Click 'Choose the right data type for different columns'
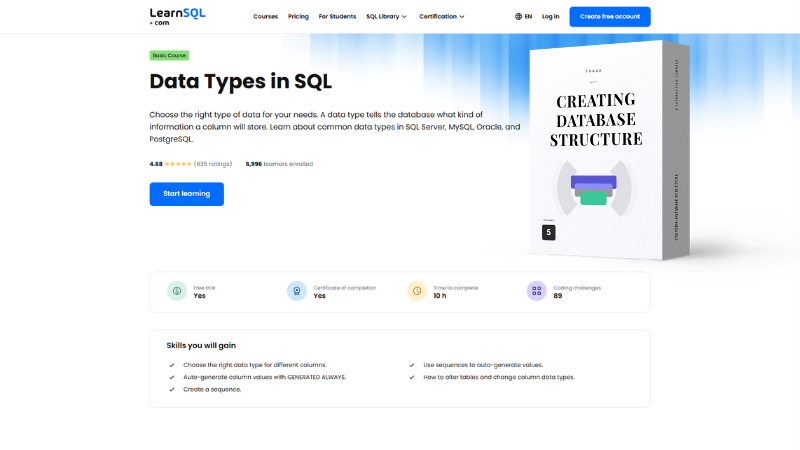 (x=255, y=365)
